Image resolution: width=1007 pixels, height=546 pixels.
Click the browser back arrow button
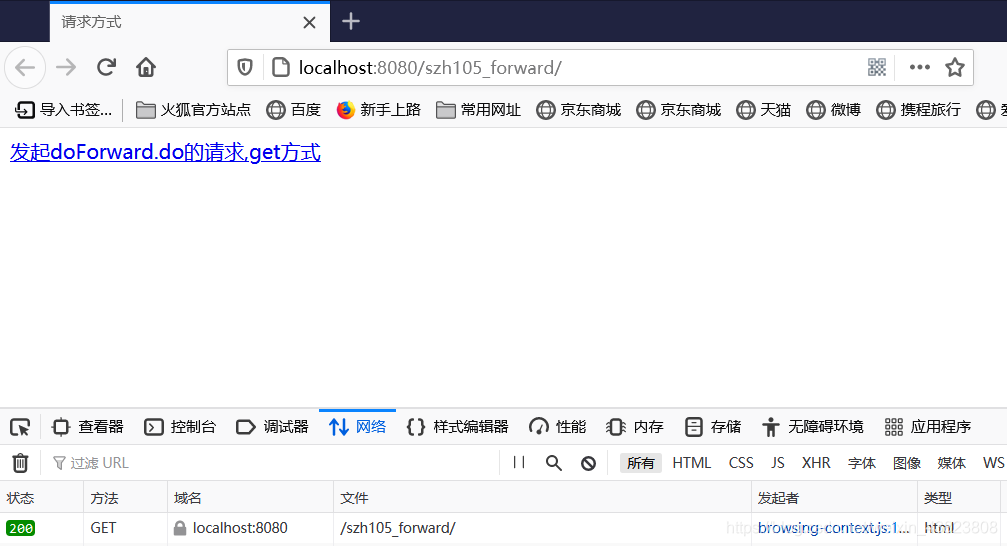coord(25,67)
